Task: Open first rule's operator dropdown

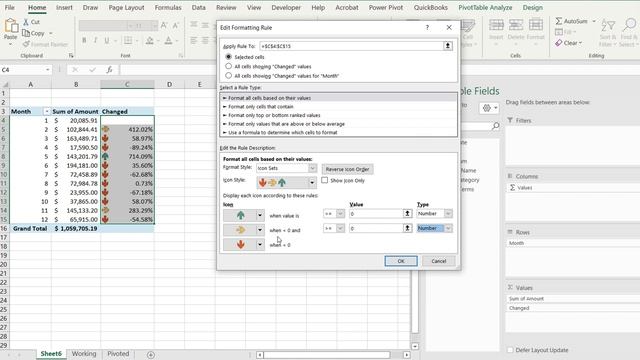Action: [x=340, y=213]
